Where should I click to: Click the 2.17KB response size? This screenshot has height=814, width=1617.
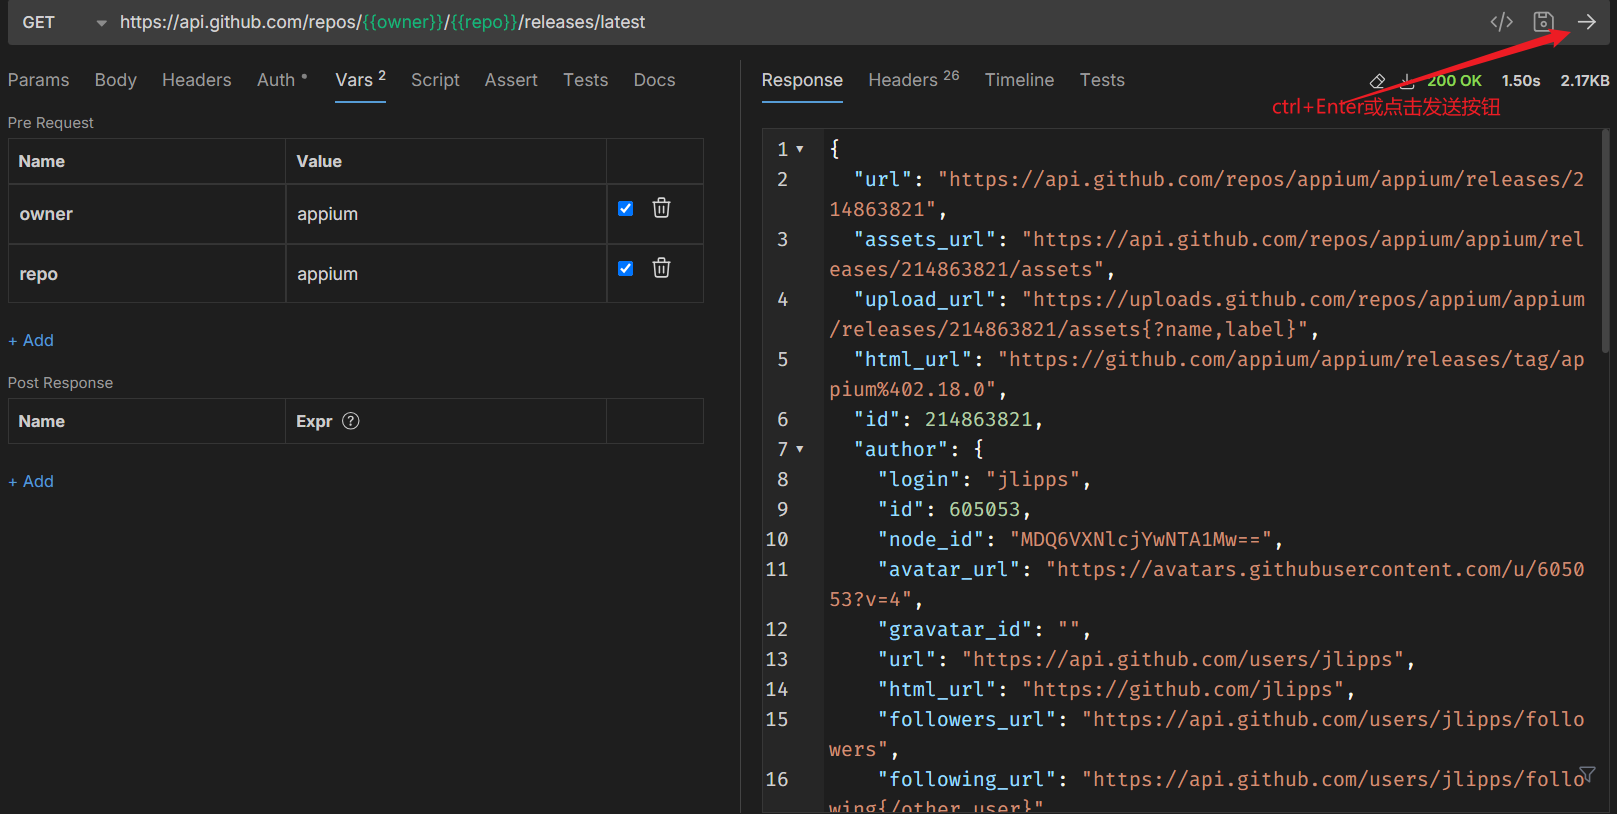pyautogui.click(x=1585, y=81)
